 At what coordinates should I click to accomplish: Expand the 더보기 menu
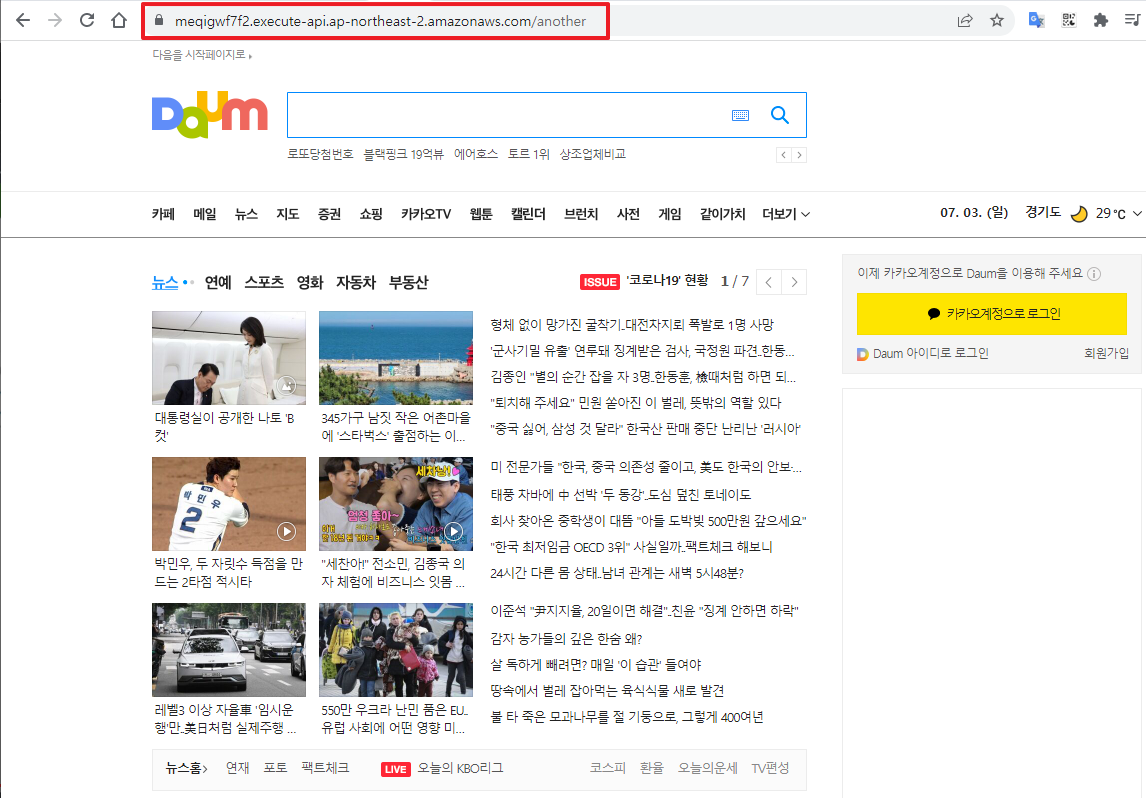pyautogui.click(x=786, y=214)
